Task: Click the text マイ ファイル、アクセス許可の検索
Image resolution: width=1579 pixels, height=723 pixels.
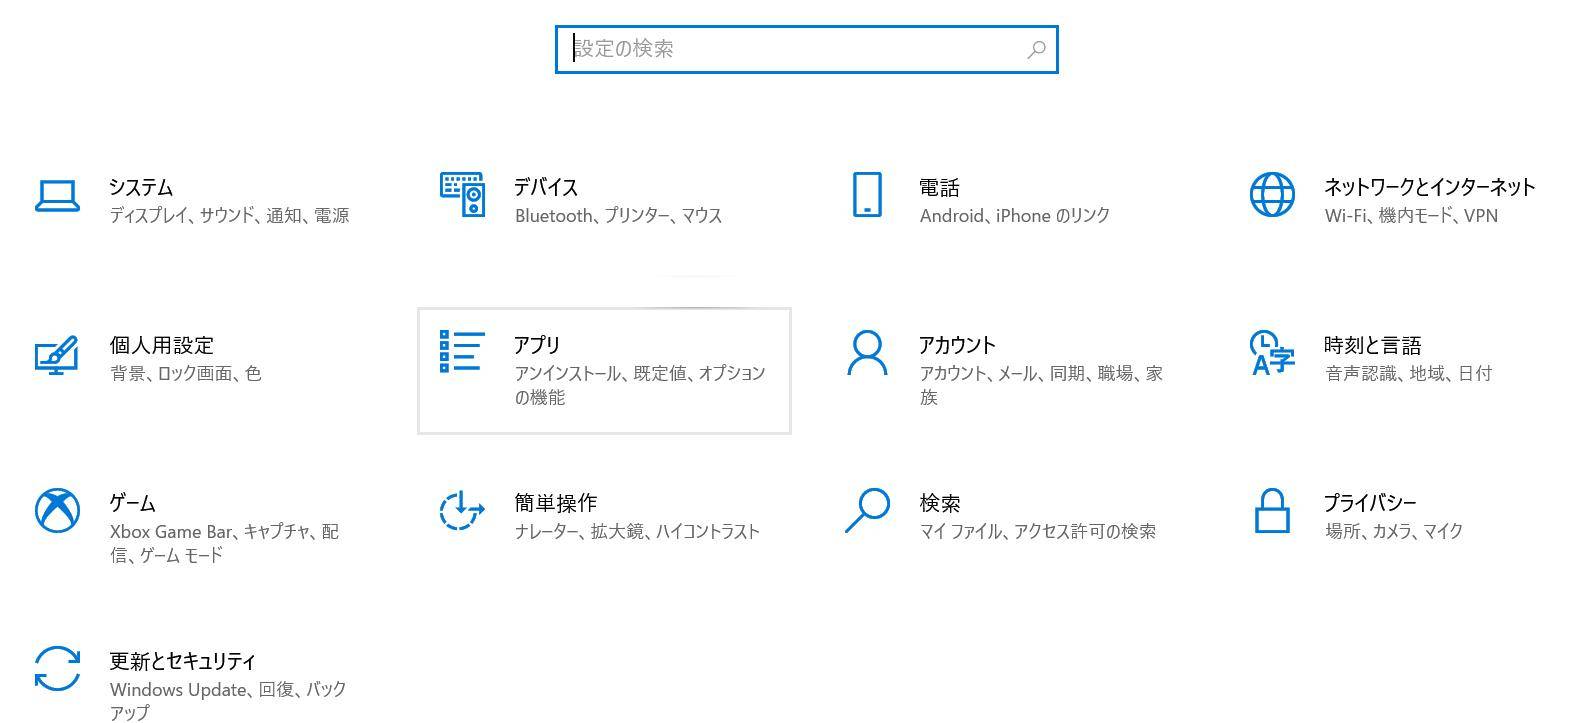Action: 1037,531
